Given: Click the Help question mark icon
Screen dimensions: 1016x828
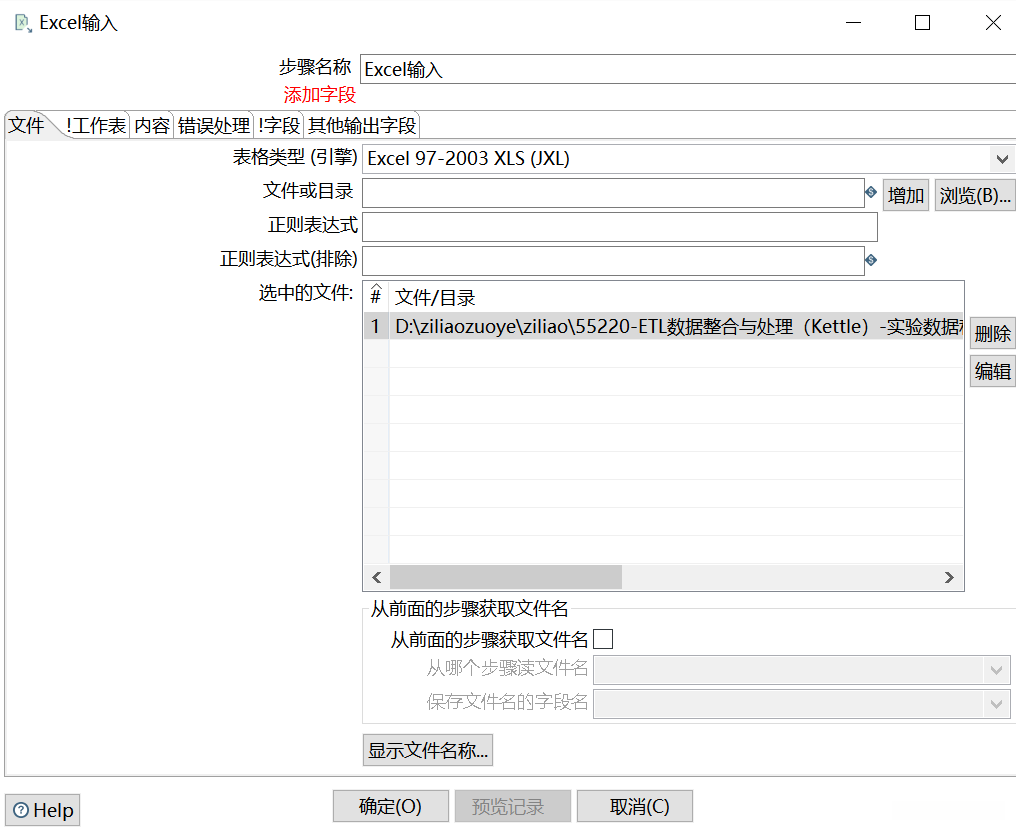Looking at the screenshot, I should [x=21, y=810].
